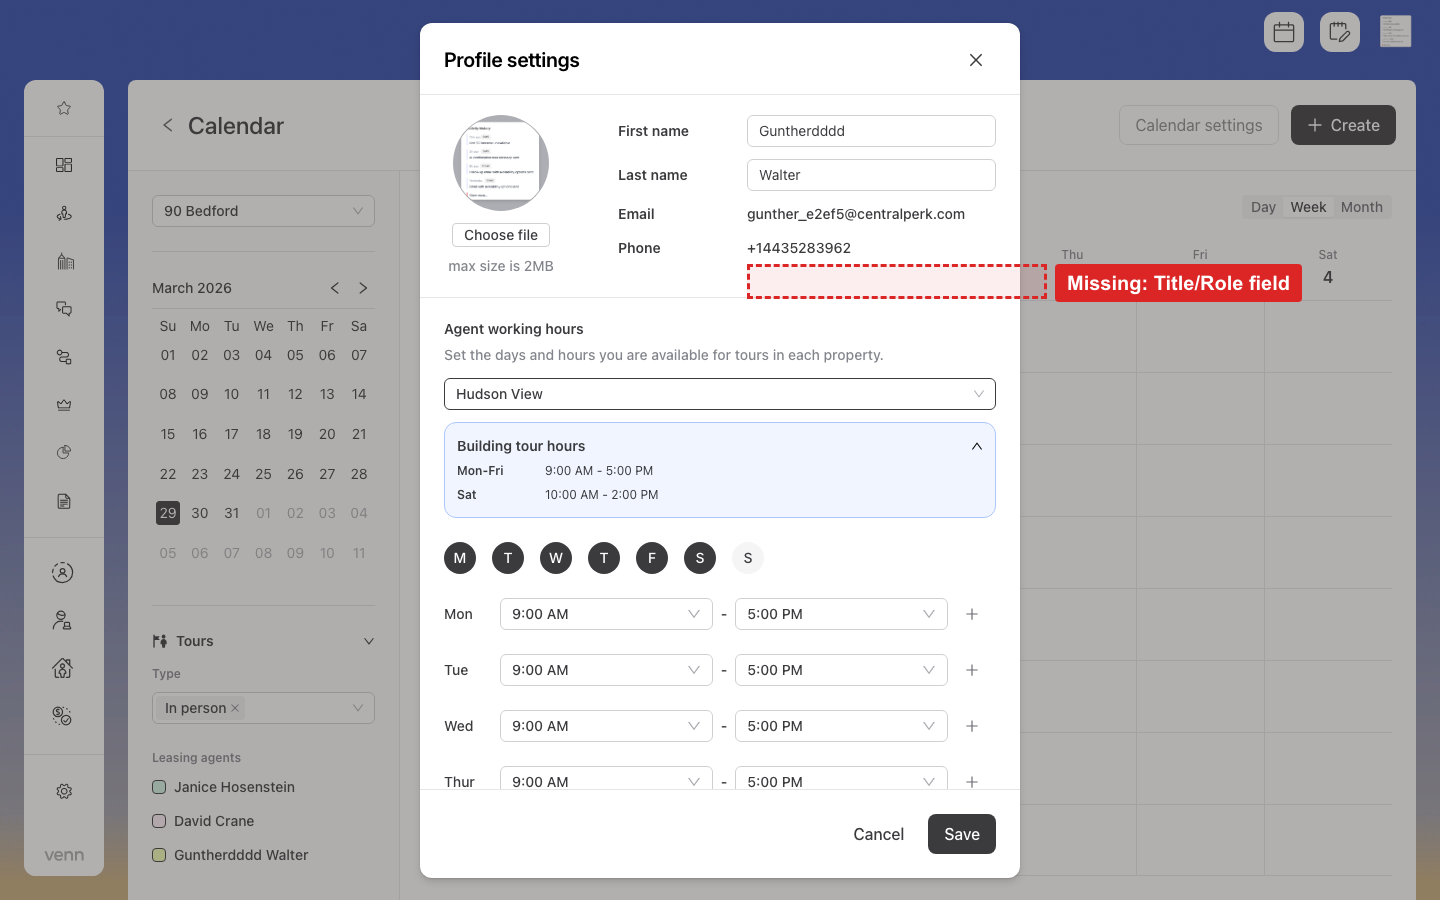
Task: Click the venn logo in sidebar
Action: 64,855
